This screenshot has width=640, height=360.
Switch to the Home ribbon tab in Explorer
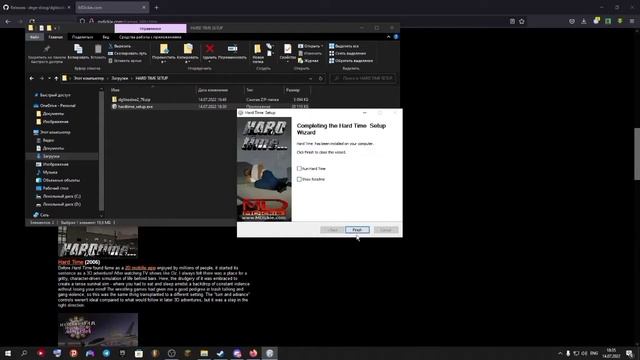(55, 37)
